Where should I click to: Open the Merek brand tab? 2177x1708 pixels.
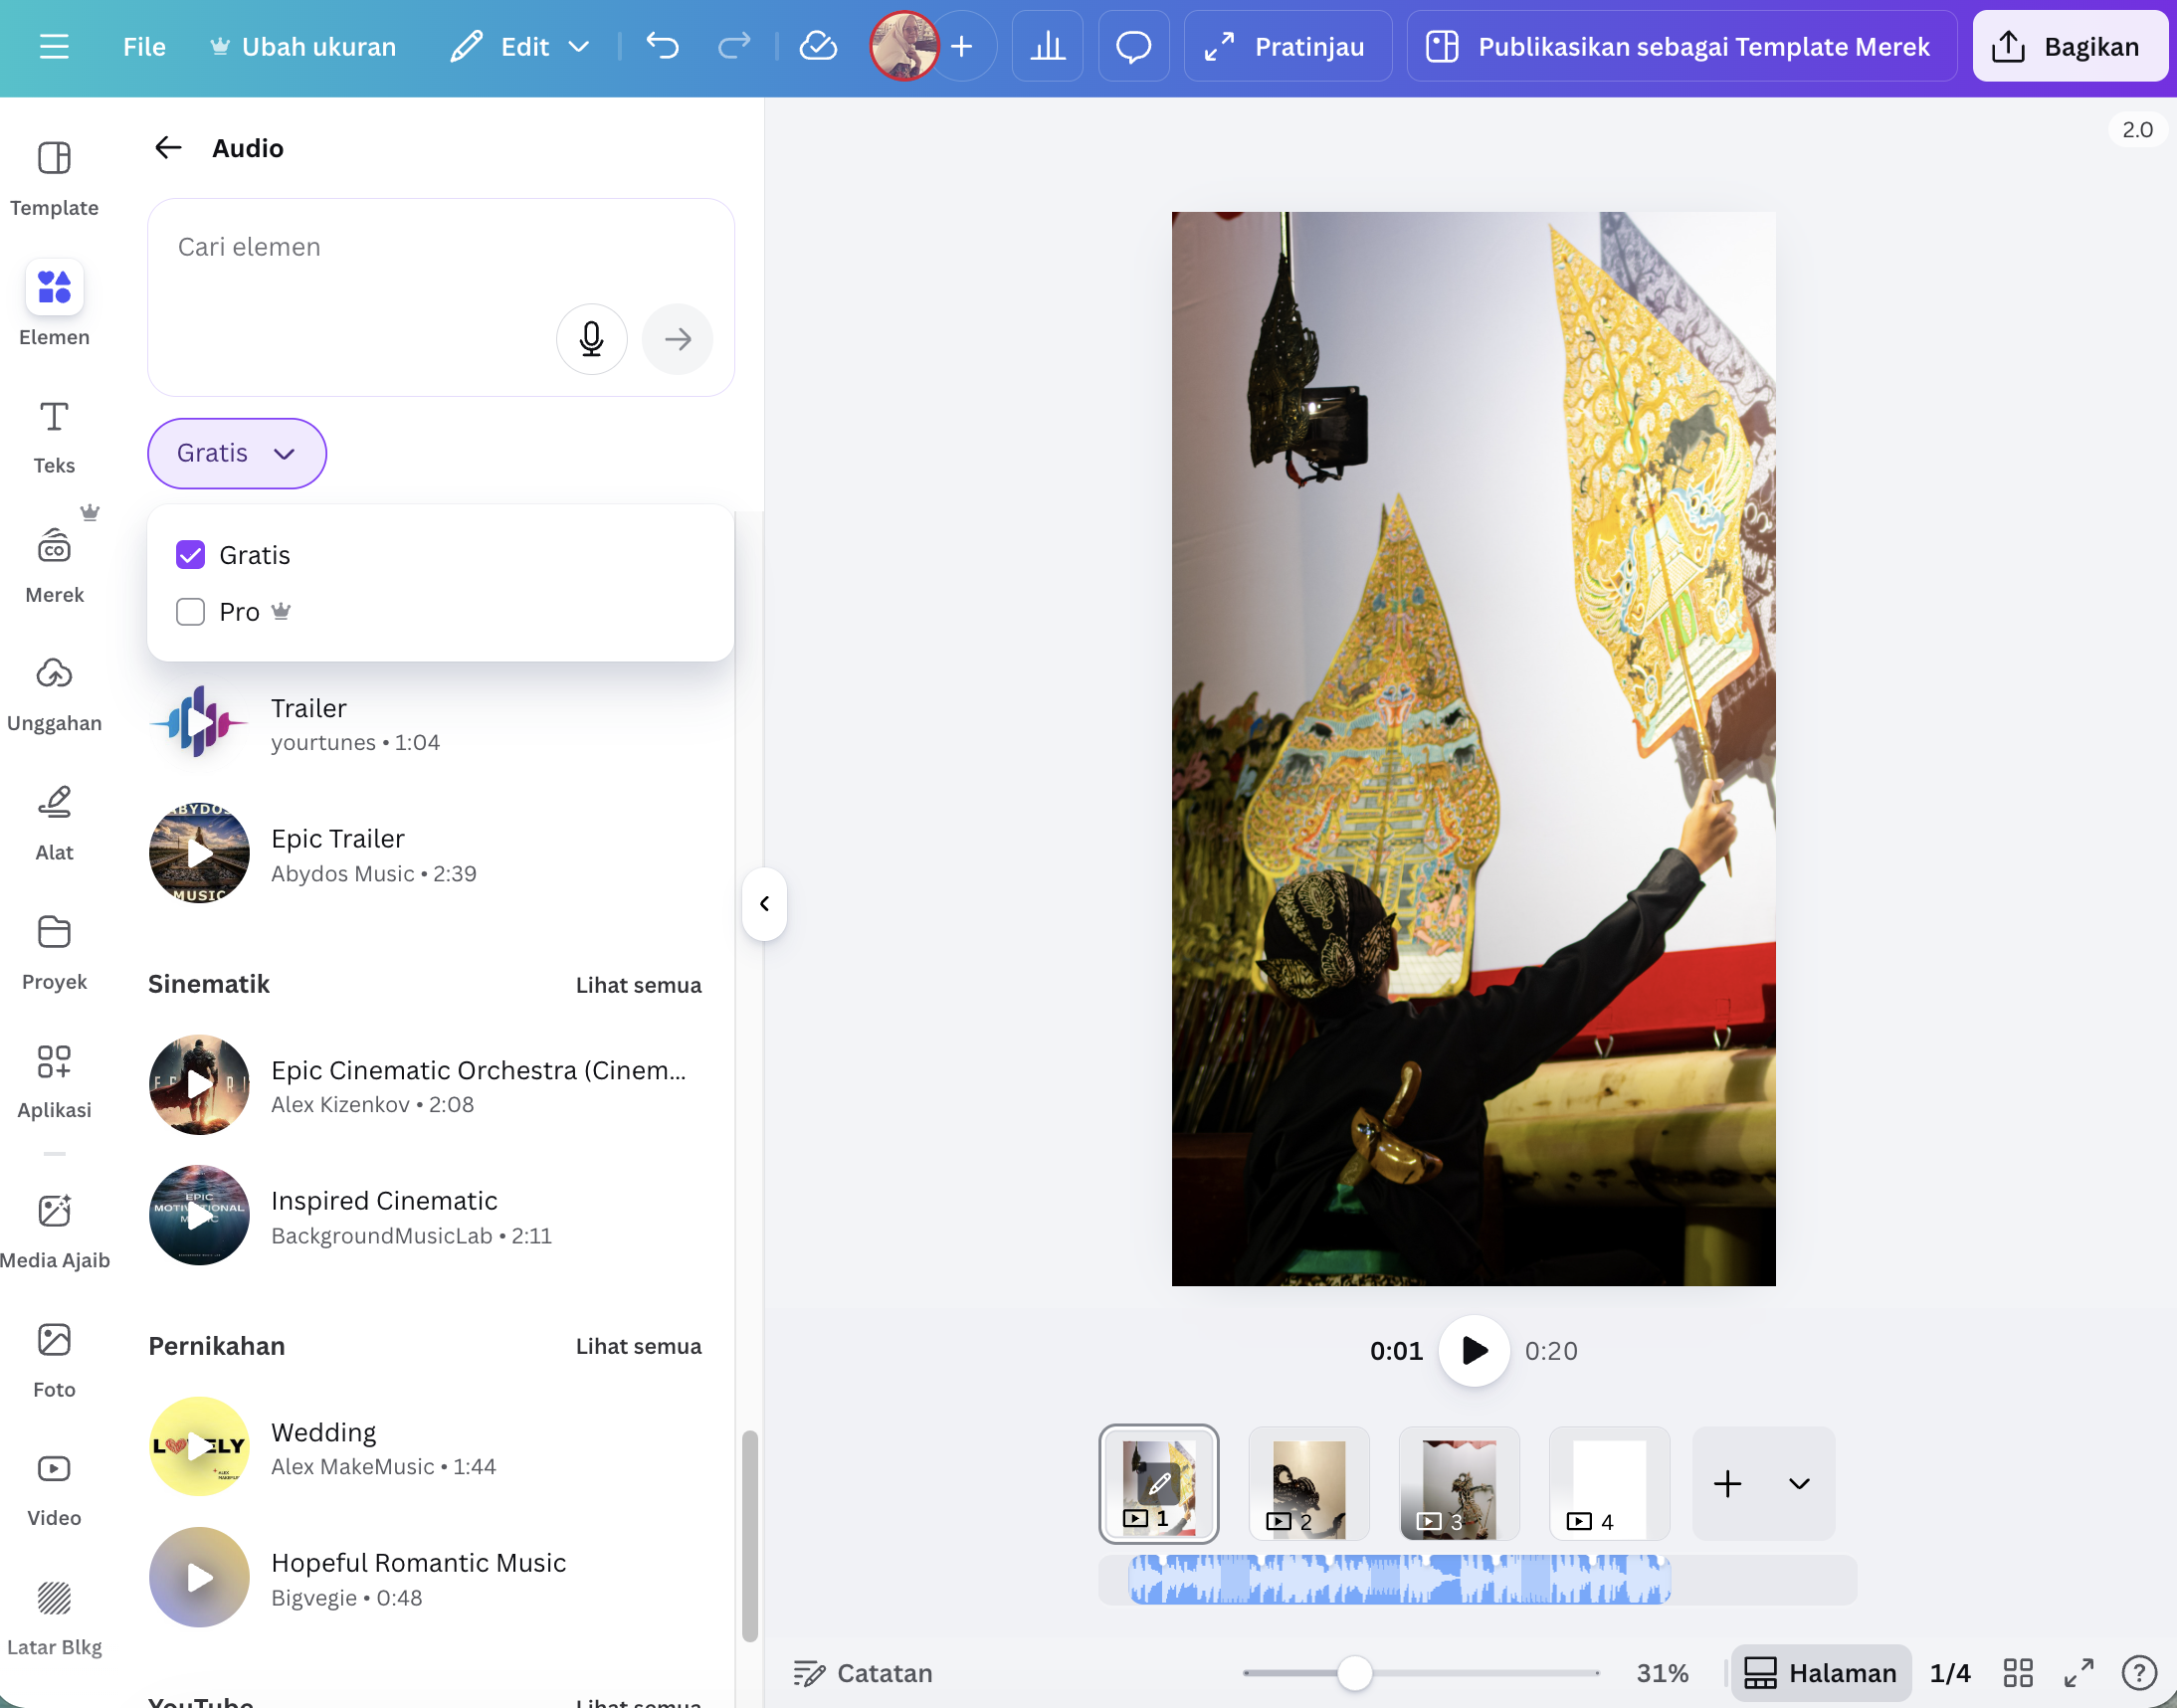click(x=54, y=566)
